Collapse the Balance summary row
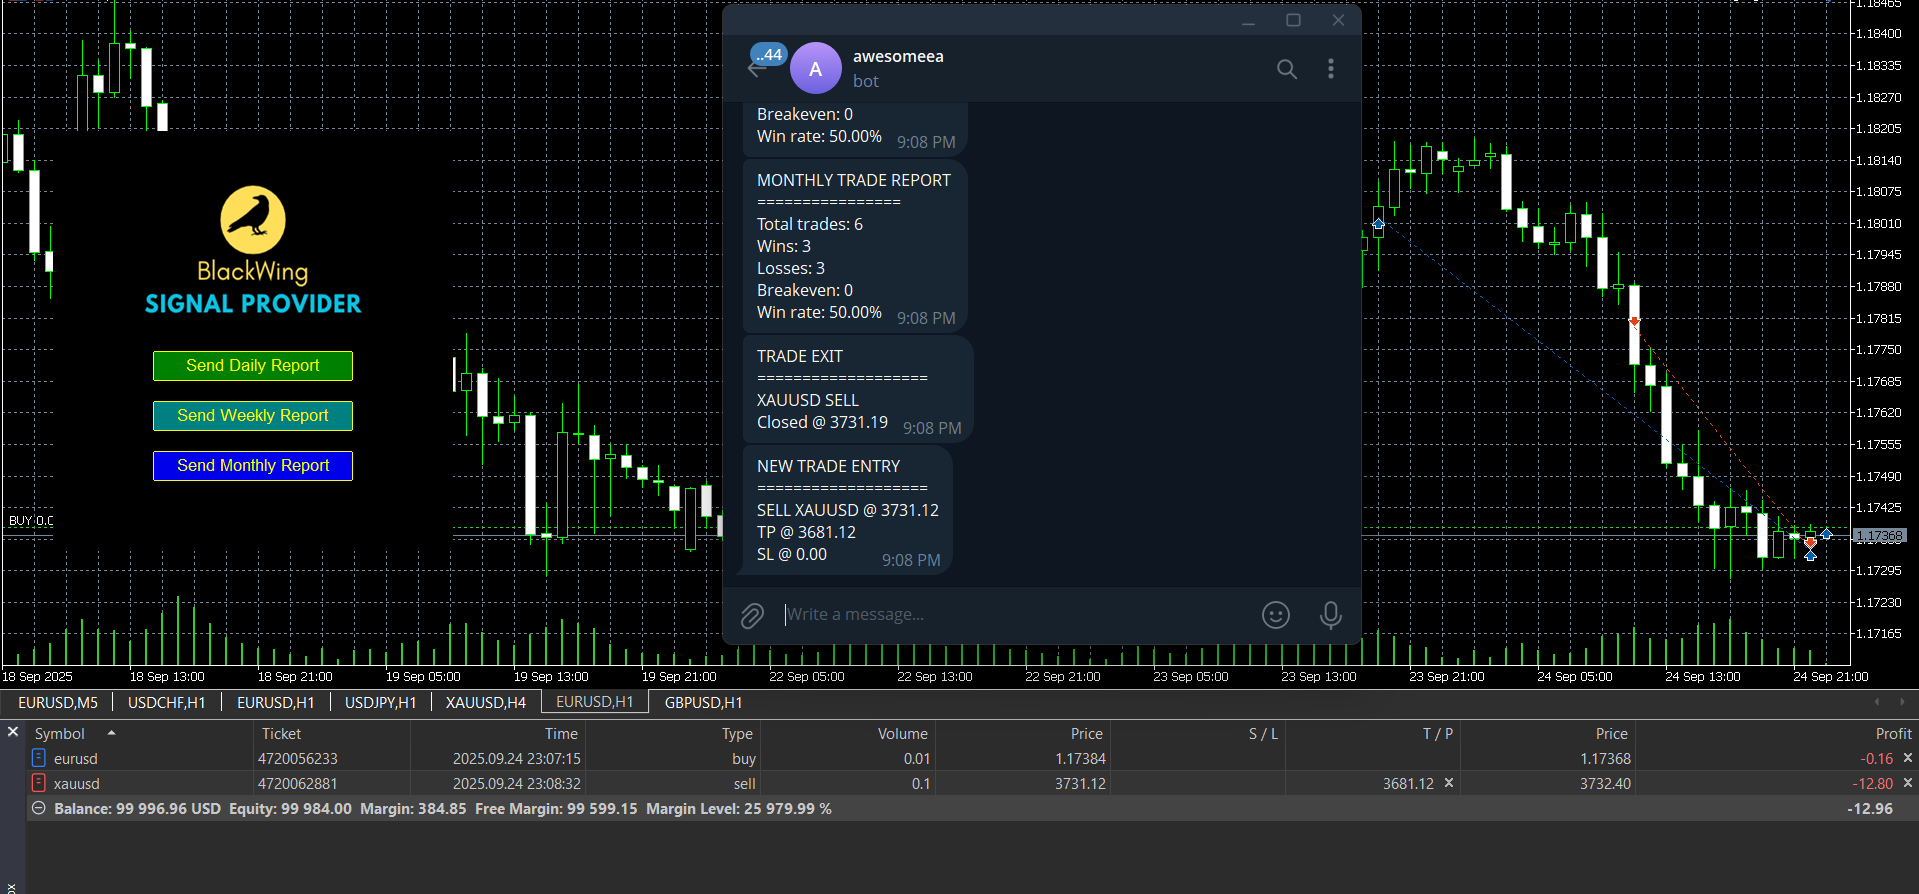1919x894 pixels. click(38, 808)
